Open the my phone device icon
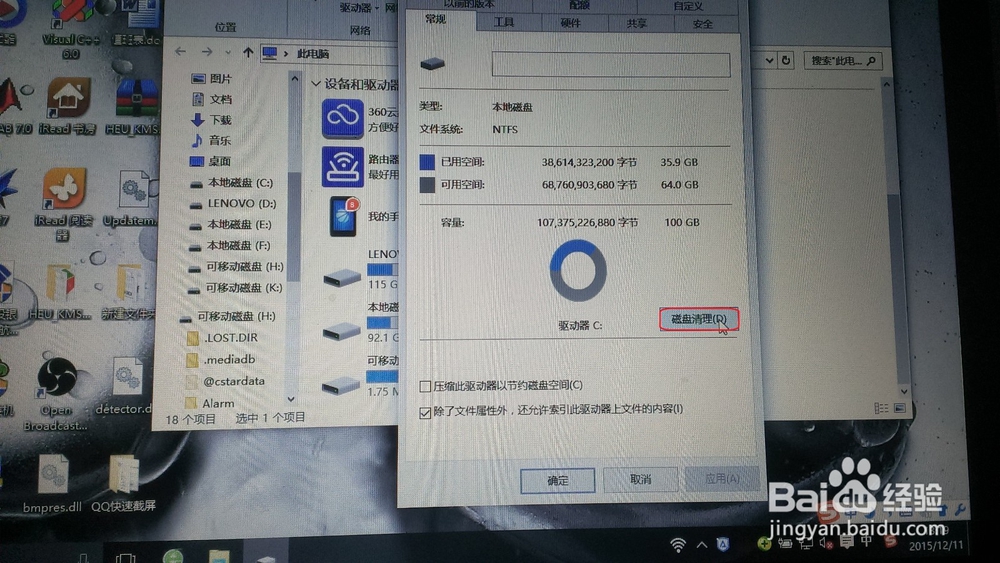Screen dimensions: 1000x563 (343, 216)
